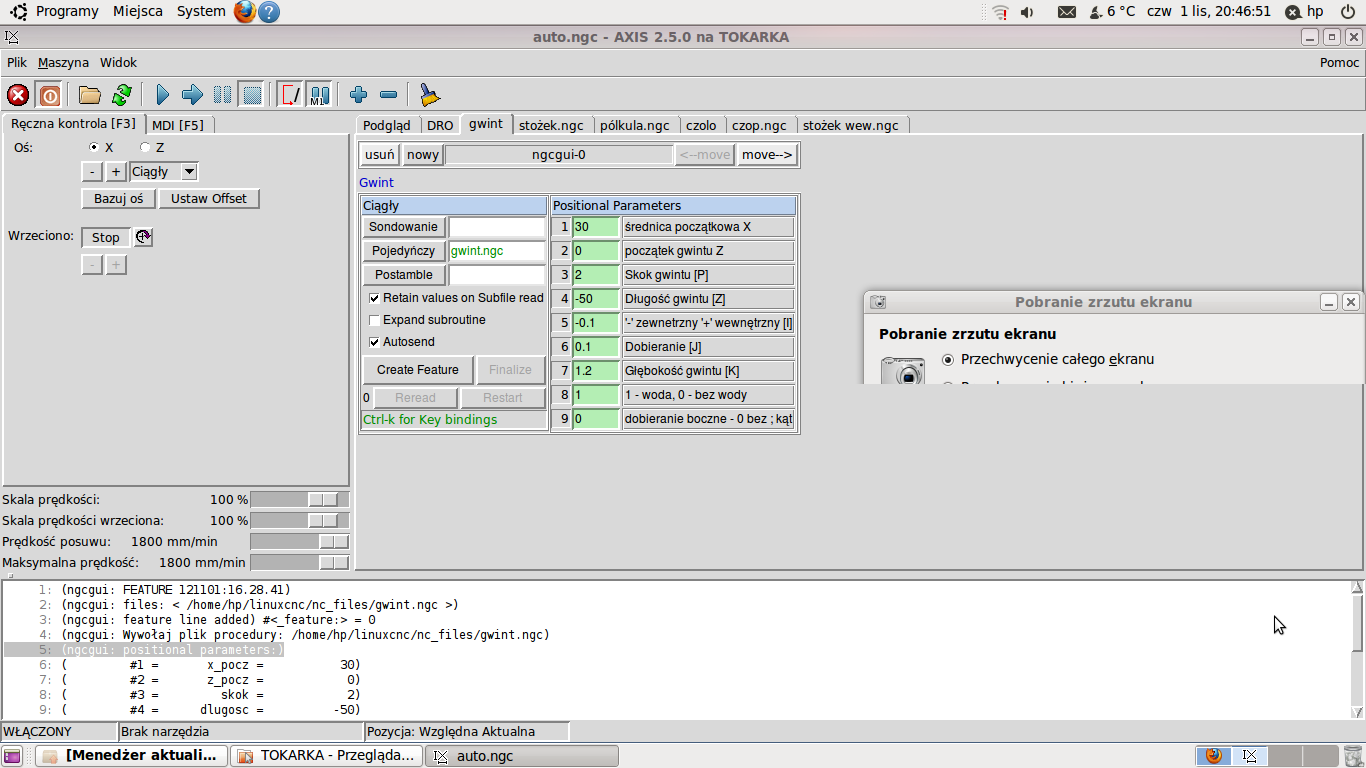Viewport: 1366px width, 768px height.
Task: Zoom out with the minus icon
Action: tap(389, 95)
